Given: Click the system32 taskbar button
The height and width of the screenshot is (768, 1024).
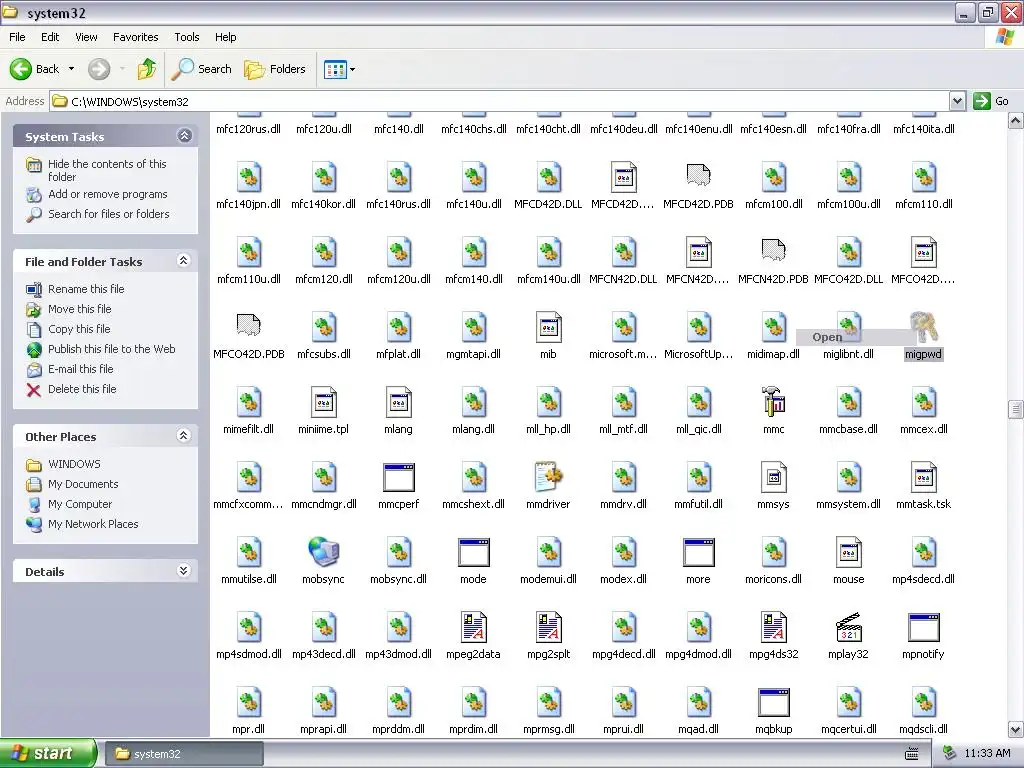Looking at the screenshot, I should point(184,754).
